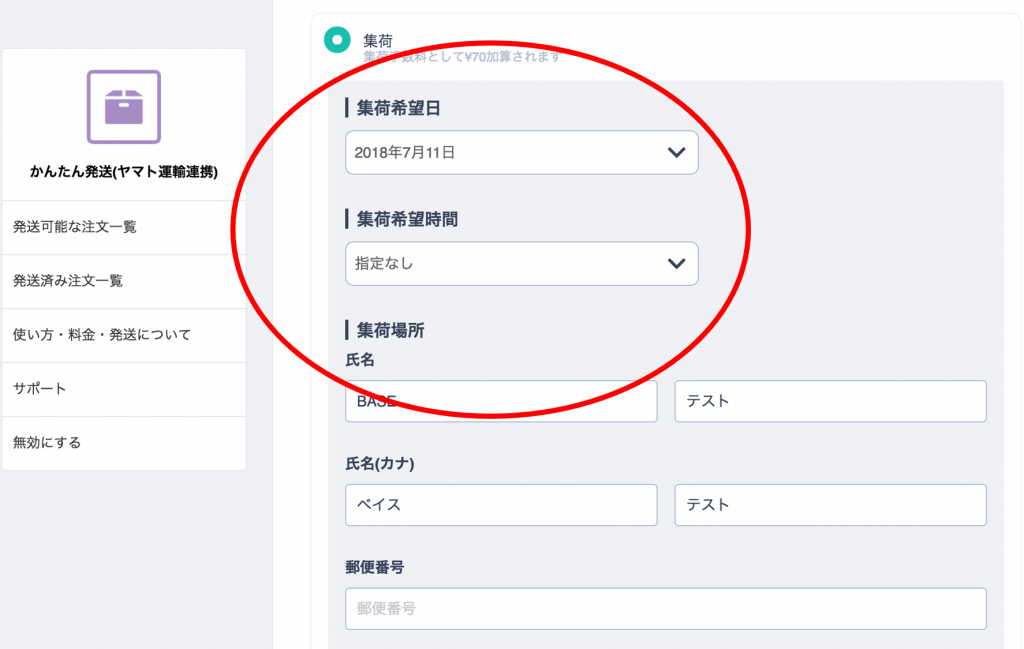Open the 集荷希望時間 dropdown showing 指定なし
The width and height of the screenshot is (1024, 649).
522,264
